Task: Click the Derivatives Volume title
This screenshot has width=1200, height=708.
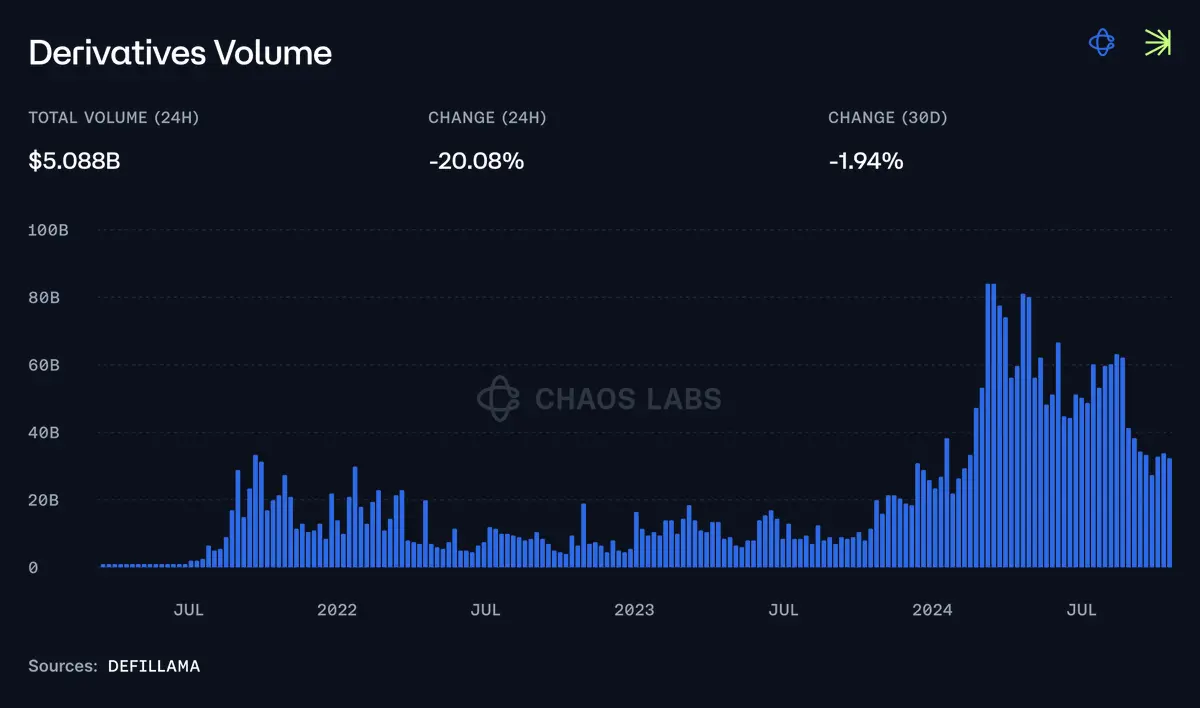Action: 180,53
